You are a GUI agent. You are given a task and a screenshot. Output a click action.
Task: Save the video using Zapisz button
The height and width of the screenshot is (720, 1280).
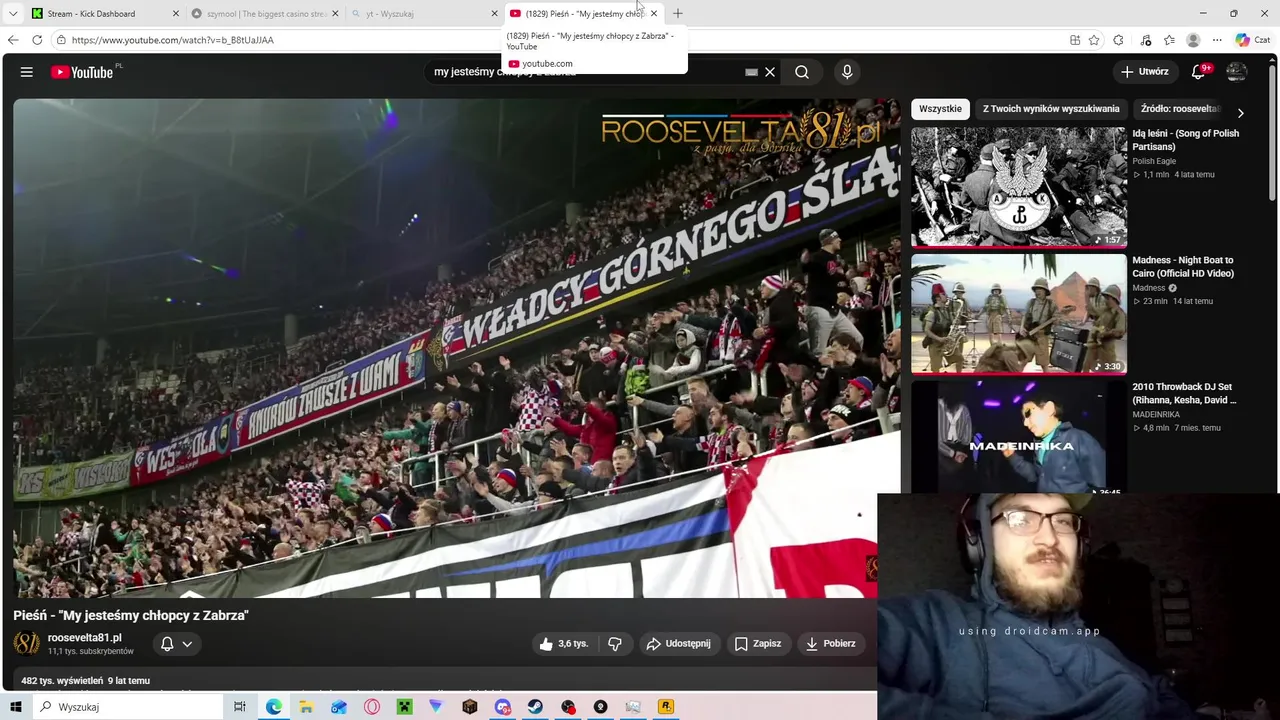point(758,644)
